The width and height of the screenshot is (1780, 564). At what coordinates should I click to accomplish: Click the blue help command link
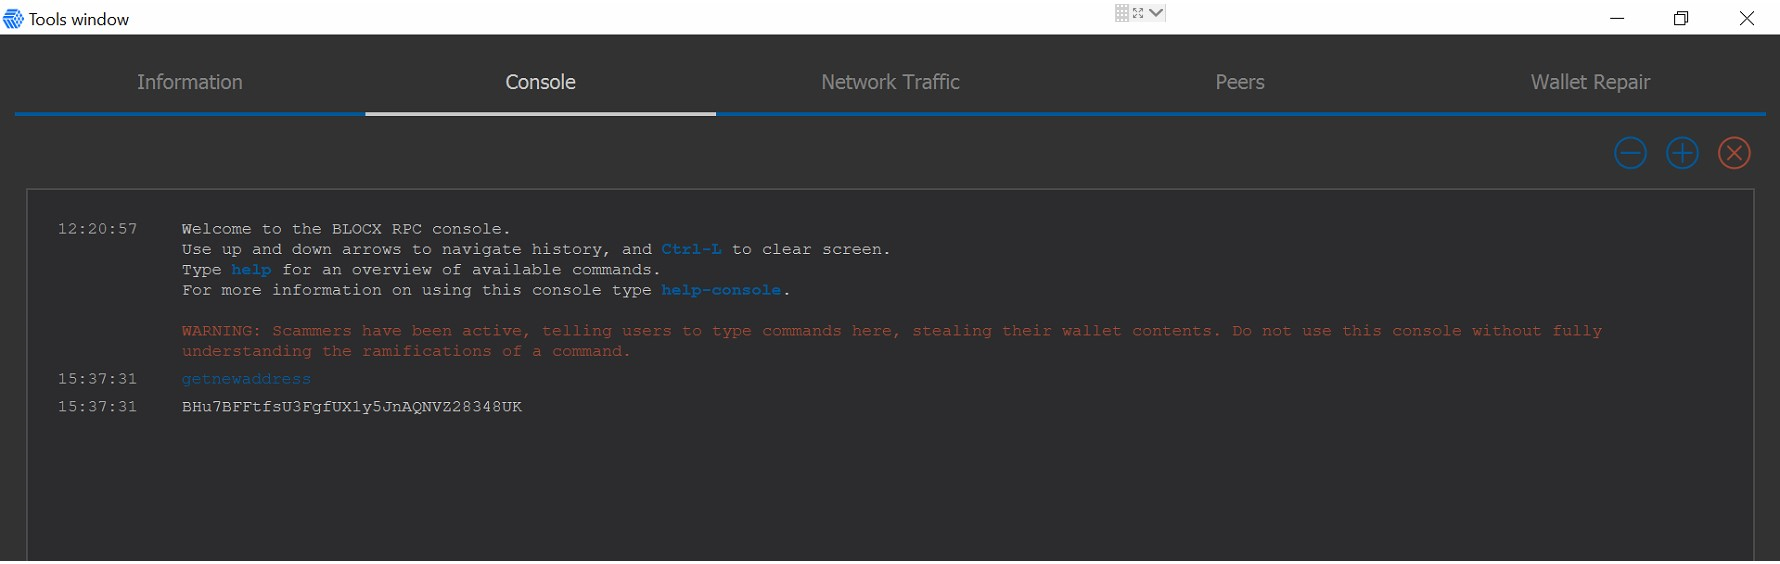point(251,270)
